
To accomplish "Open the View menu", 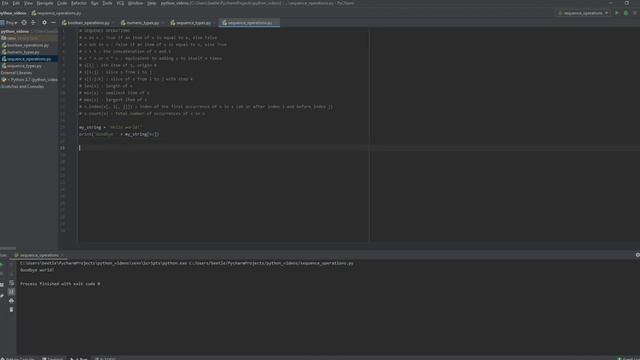I will tap(28, 3).
